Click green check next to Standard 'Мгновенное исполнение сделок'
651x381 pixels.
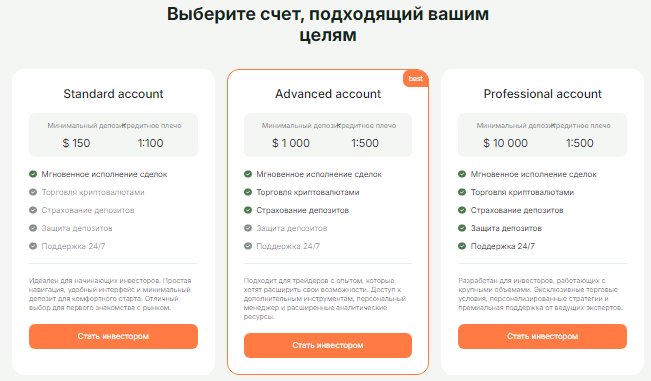tap(33, 174)
